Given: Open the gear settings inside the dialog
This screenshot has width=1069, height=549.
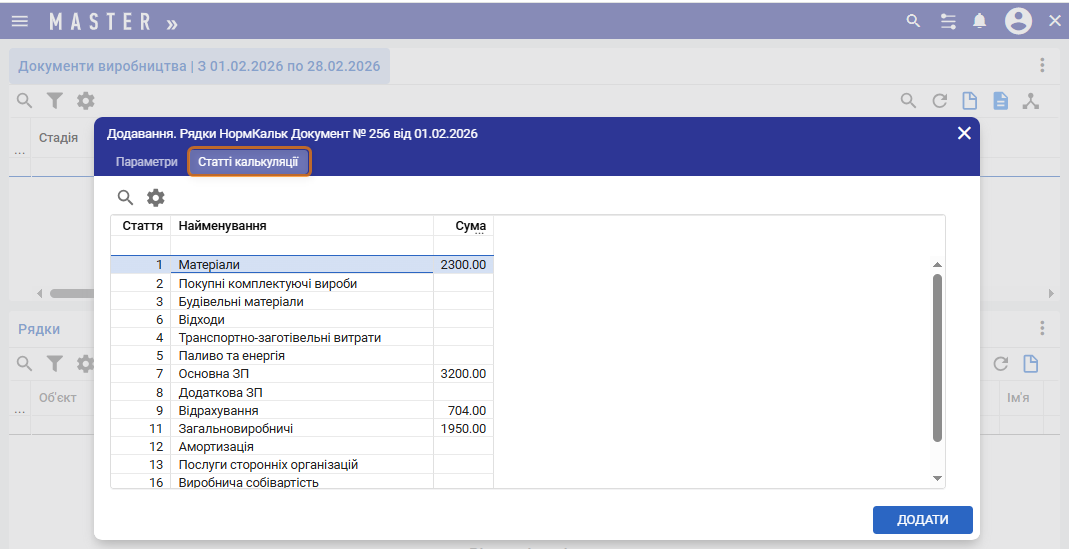Looking at the screenshot, I should pos(156,198).
